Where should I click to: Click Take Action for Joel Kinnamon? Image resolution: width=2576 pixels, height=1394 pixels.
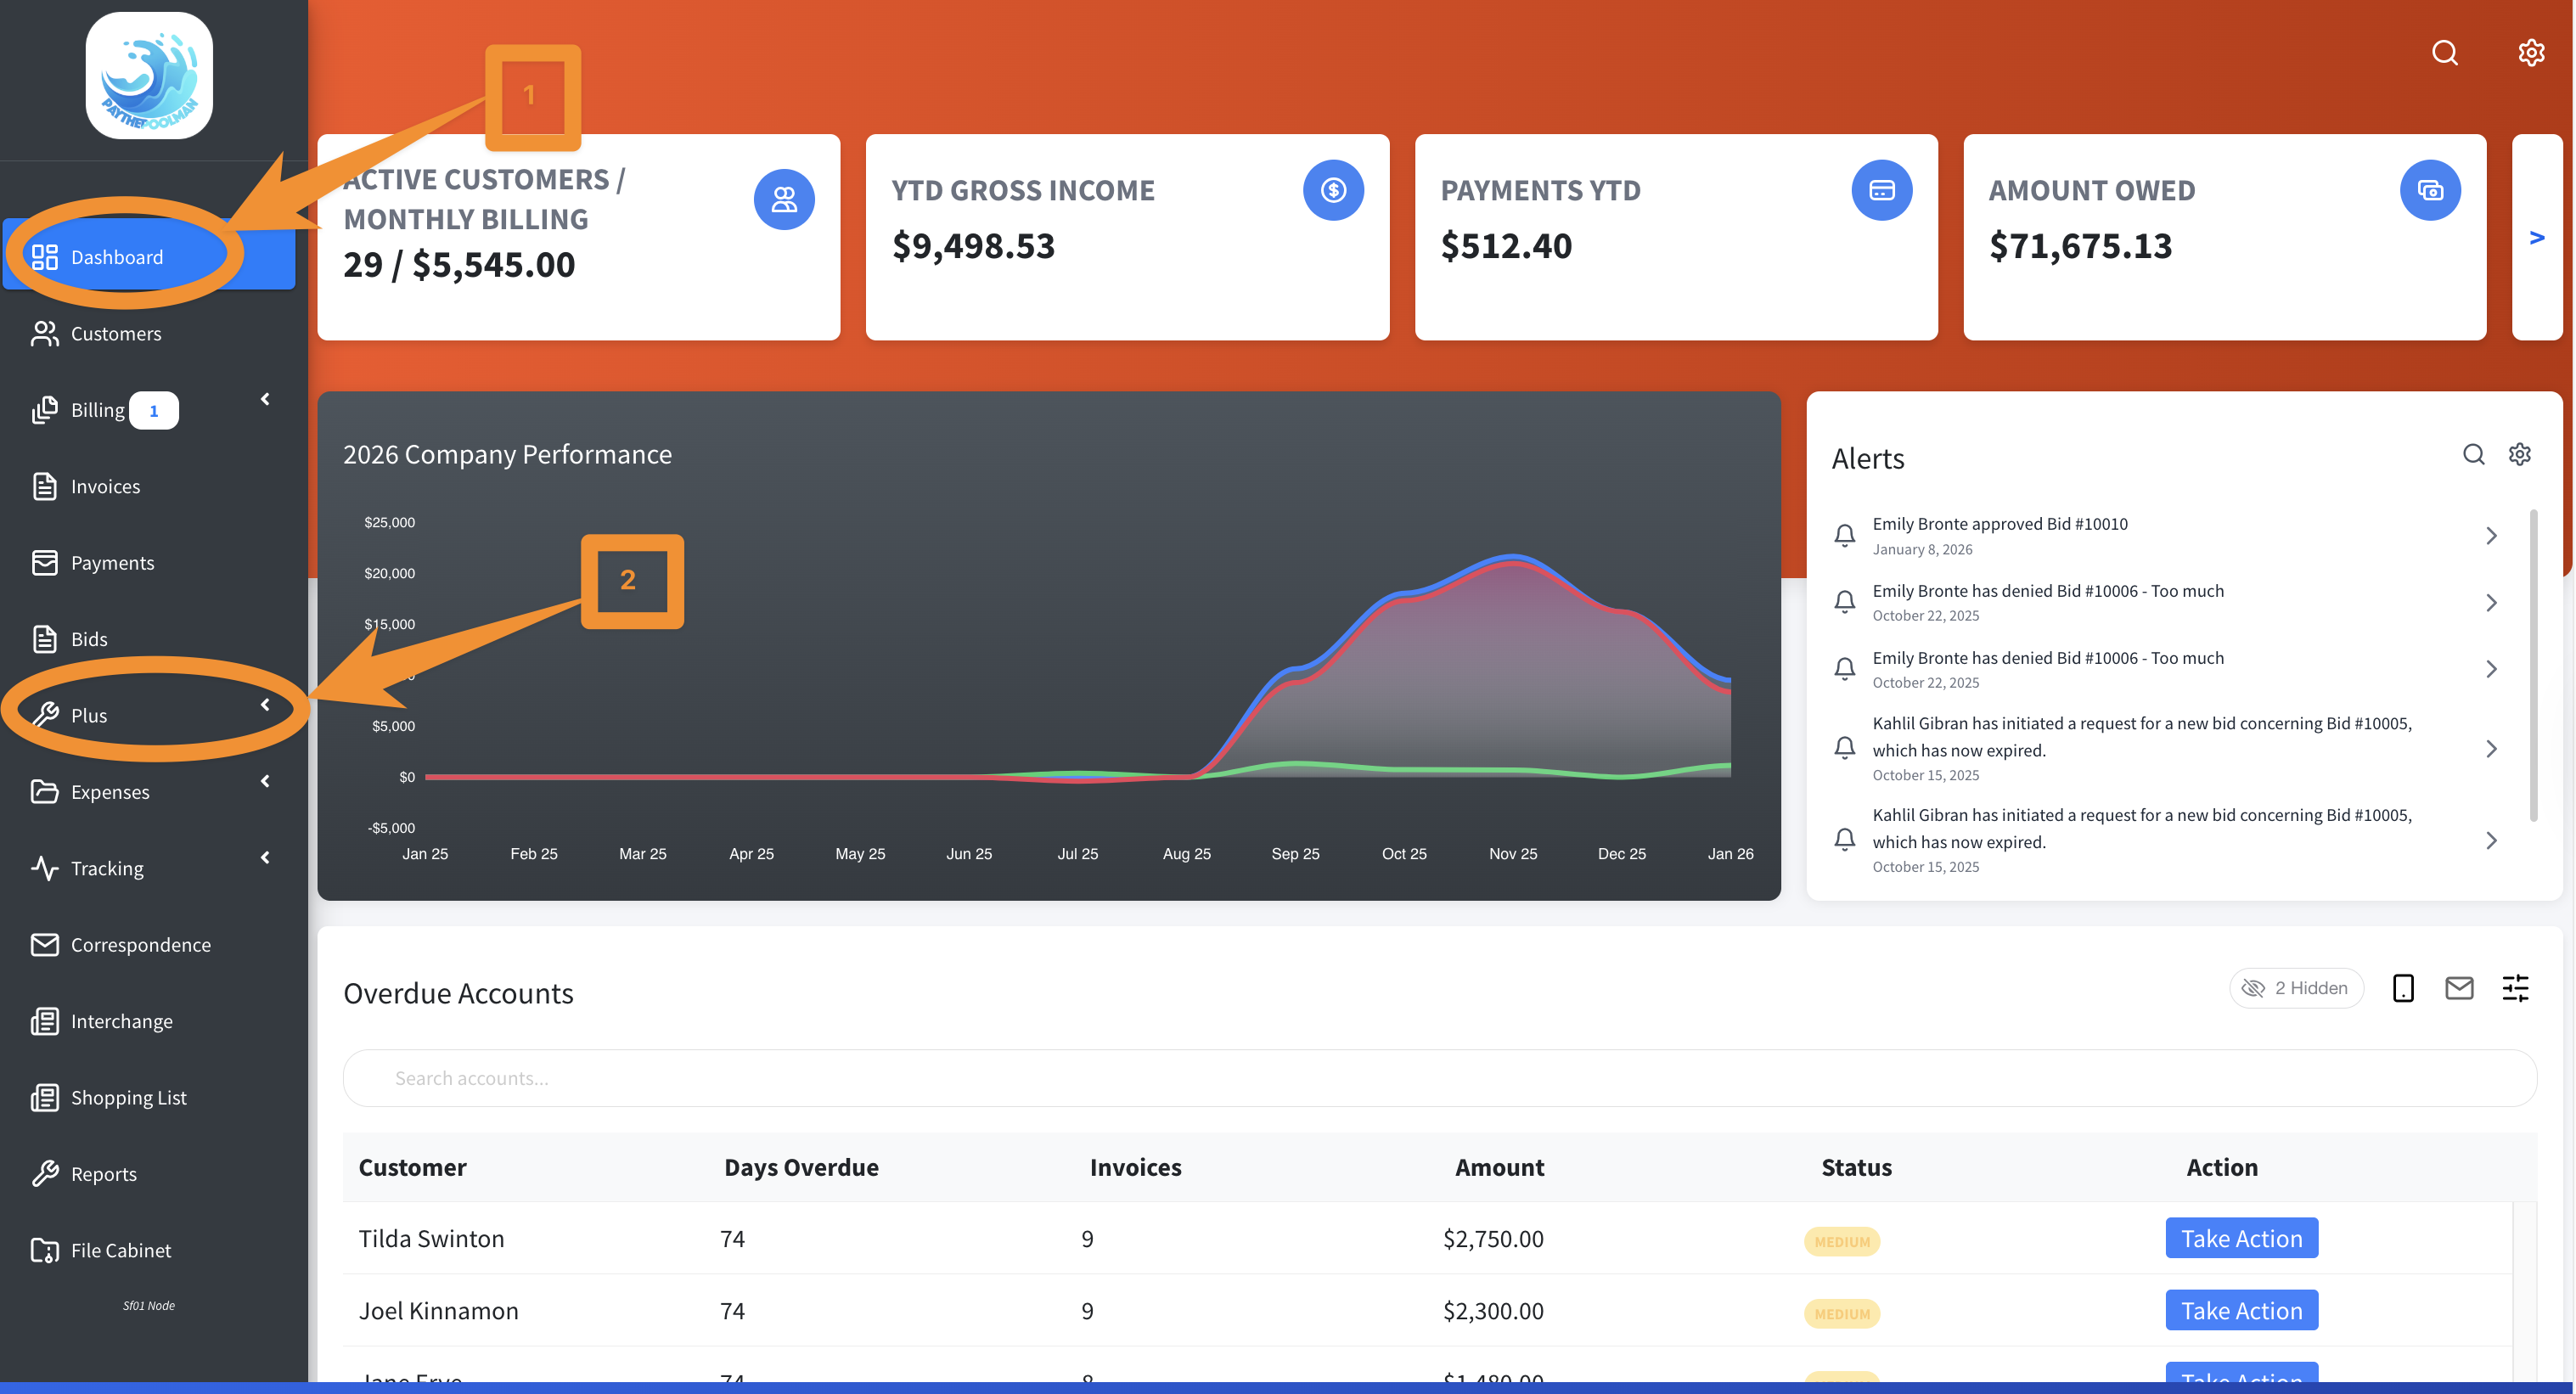point(2241,1310)
